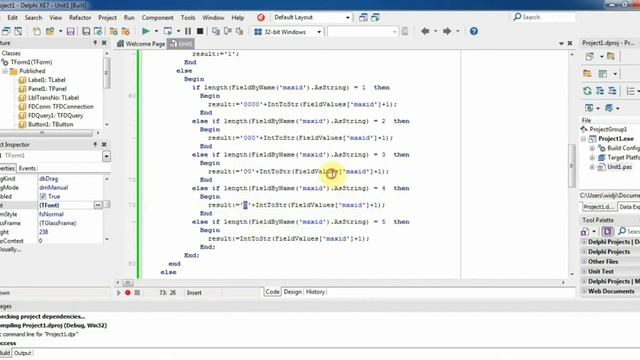Open Help with blue question icon
The width and height of the screenshot is (640, 360).
[473, 31]
